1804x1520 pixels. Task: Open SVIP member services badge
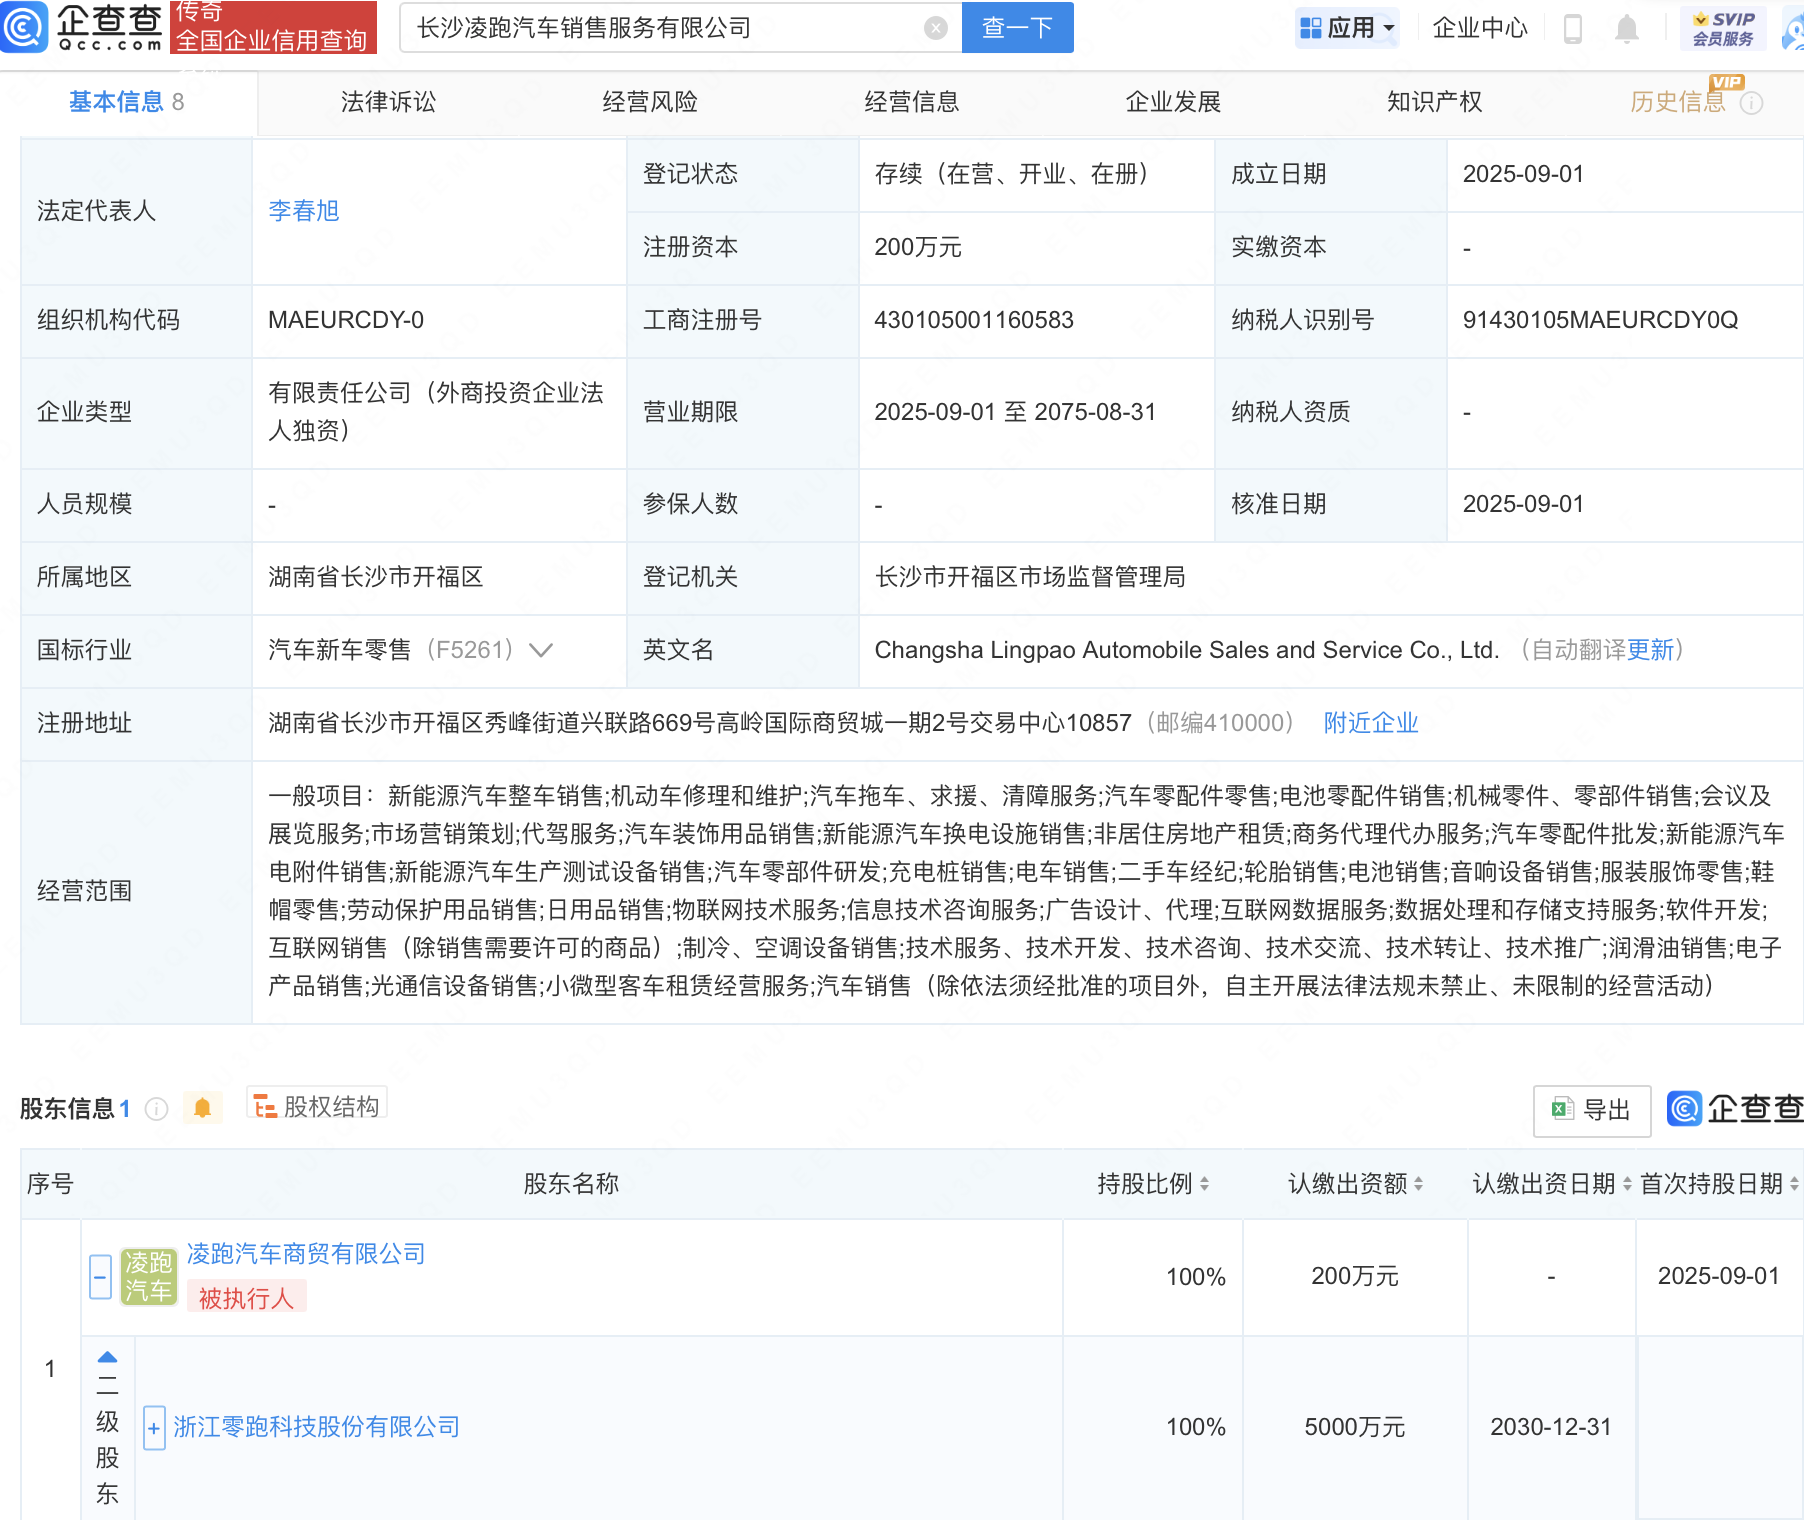[x=1723, y=28]
